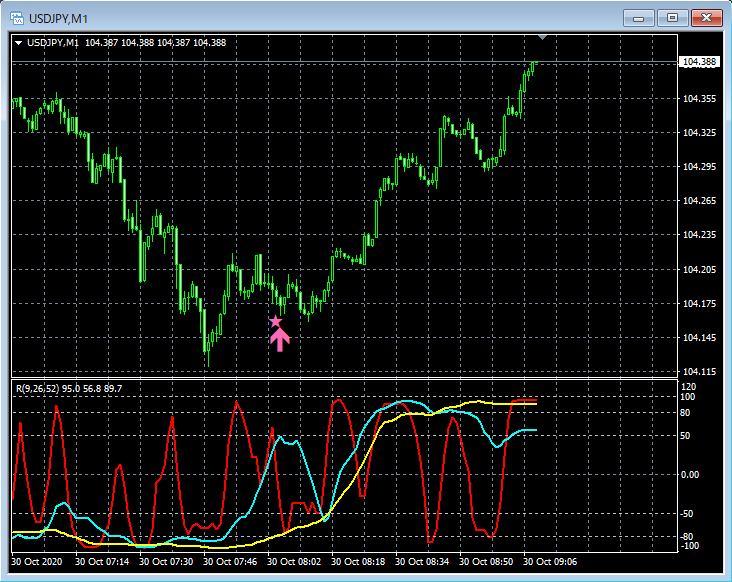The height and width of the screenshot is (582, 732).
Task: Click the 30 Oct 08:50 time label
Action: click(486, 561)
